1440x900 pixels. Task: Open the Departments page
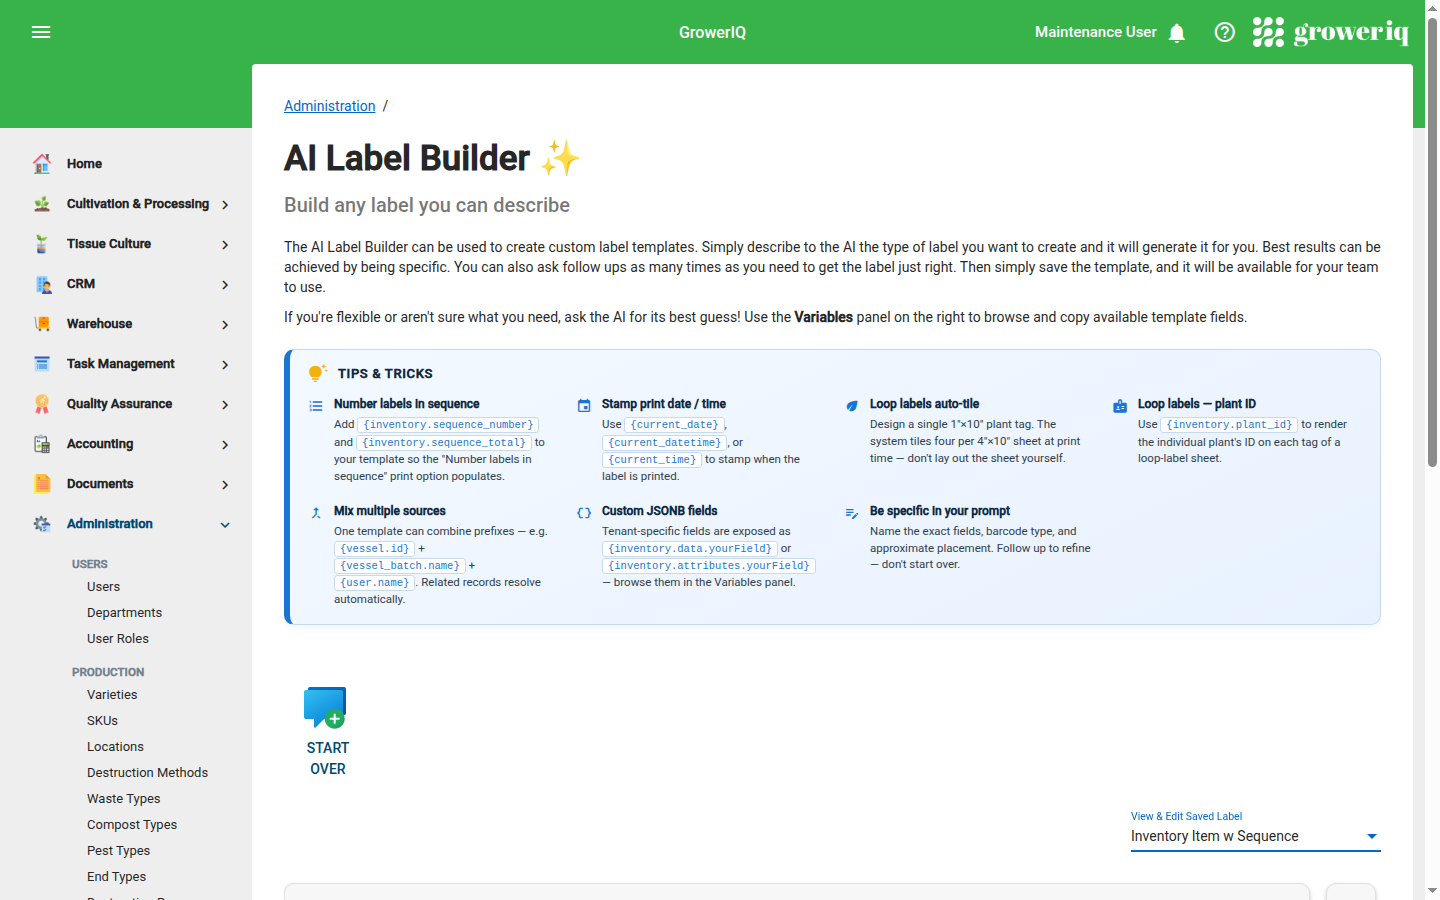click(124, 613)
